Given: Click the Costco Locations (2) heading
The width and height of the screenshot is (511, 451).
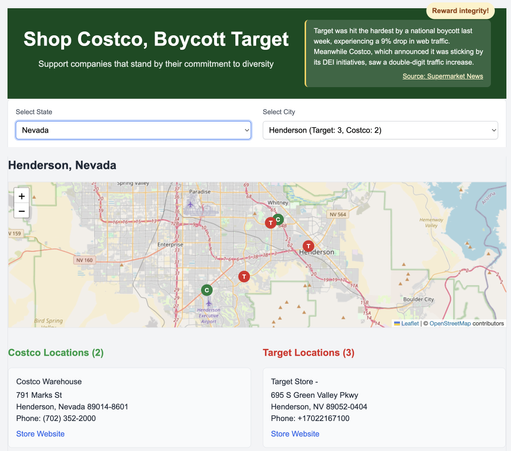Looking at the screenshot, I should click(x=56, y=352).
